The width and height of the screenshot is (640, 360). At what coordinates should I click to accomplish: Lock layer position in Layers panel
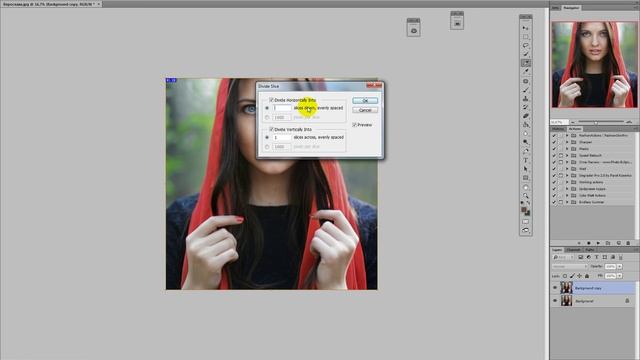click(x=579, y=276)
